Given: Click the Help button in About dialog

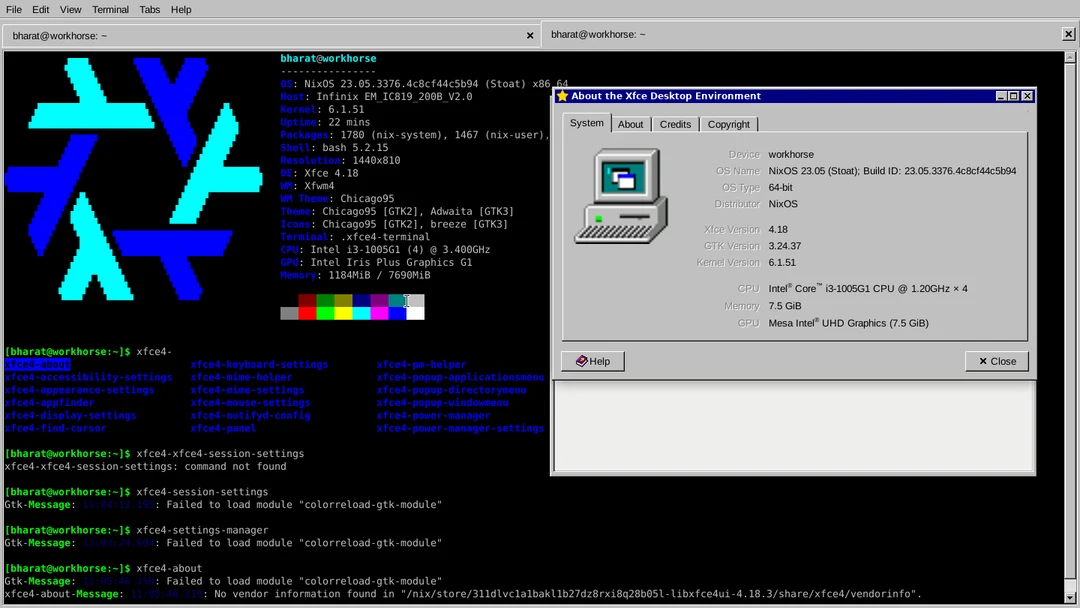Looking at the screenshot, I should [592, 361].
